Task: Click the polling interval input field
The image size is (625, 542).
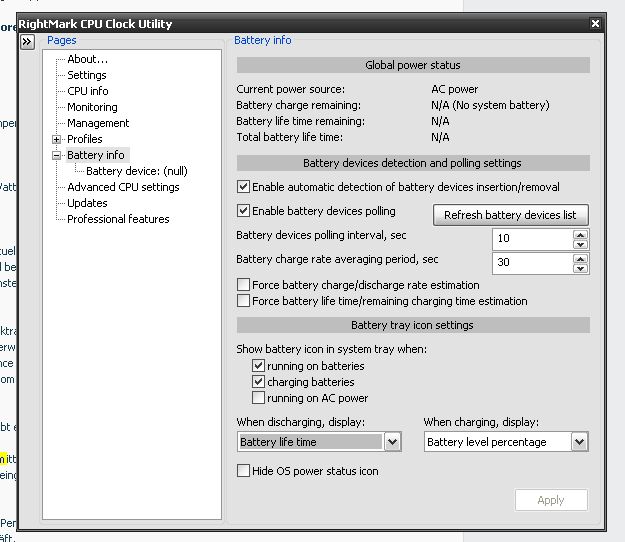Action: tap(533, 239)
